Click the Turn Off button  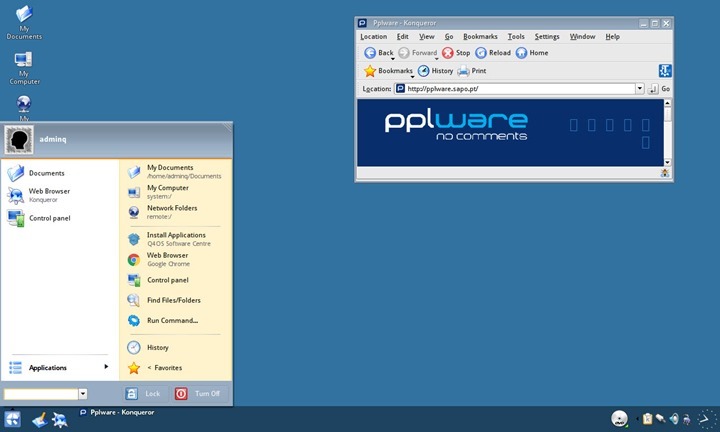pyautogui.click(x=199, y=393)
